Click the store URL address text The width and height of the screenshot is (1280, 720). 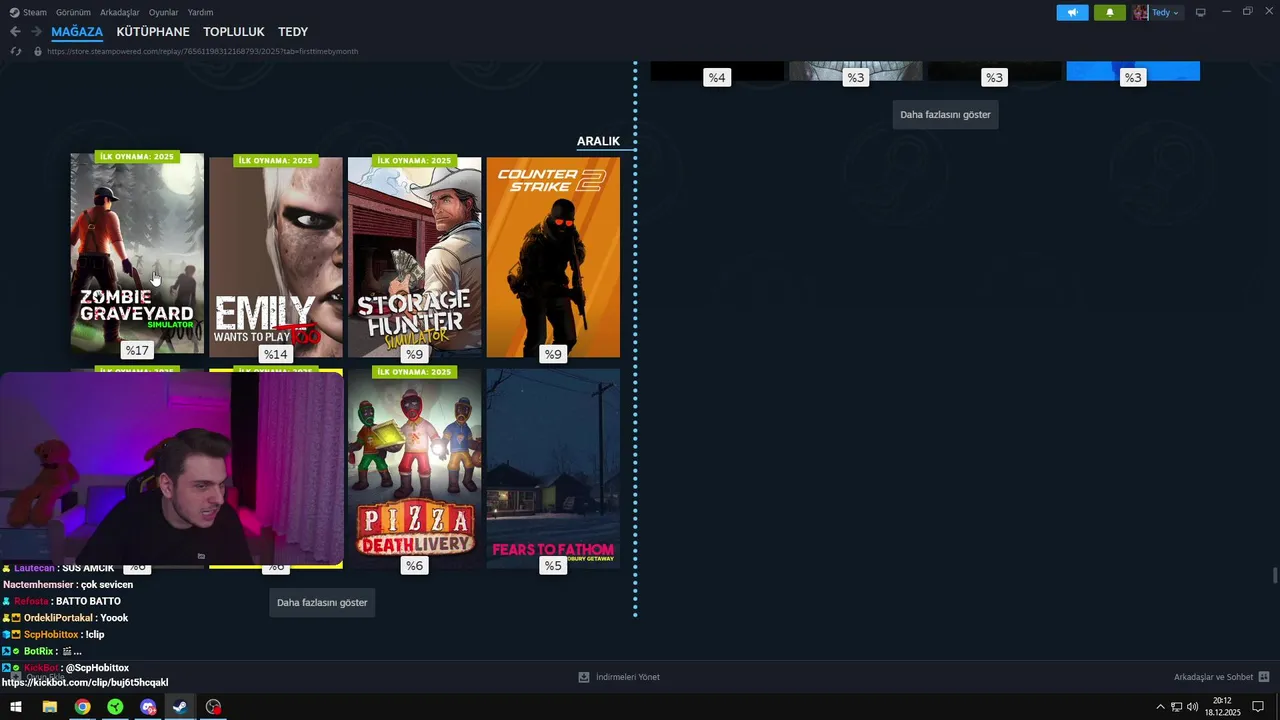202,51
